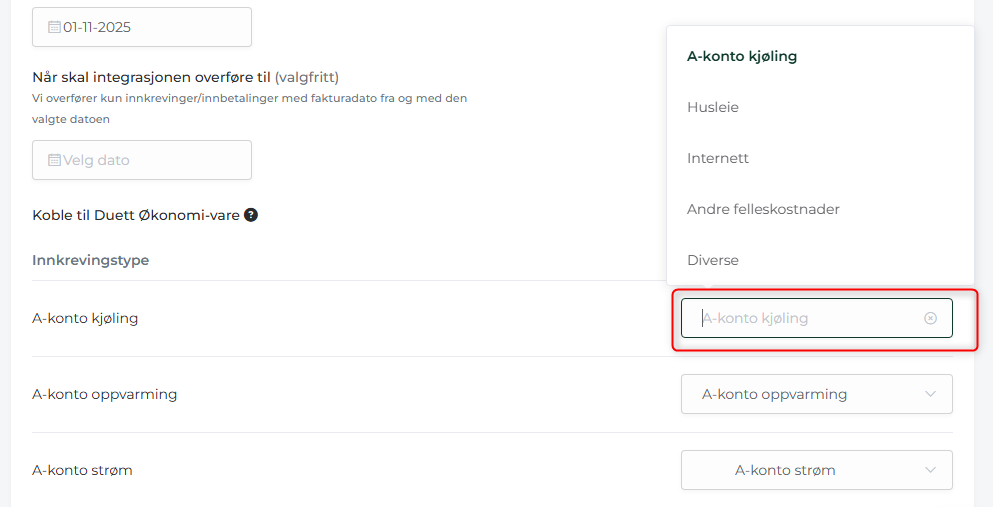Expand the A-konto strøm dropdown chevron
993x507 pixels.
pyautogui.click(x=930, y=470)
